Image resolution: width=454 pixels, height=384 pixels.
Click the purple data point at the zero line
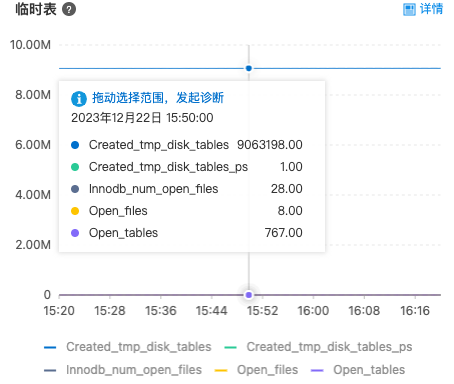(x=249, y=295)
